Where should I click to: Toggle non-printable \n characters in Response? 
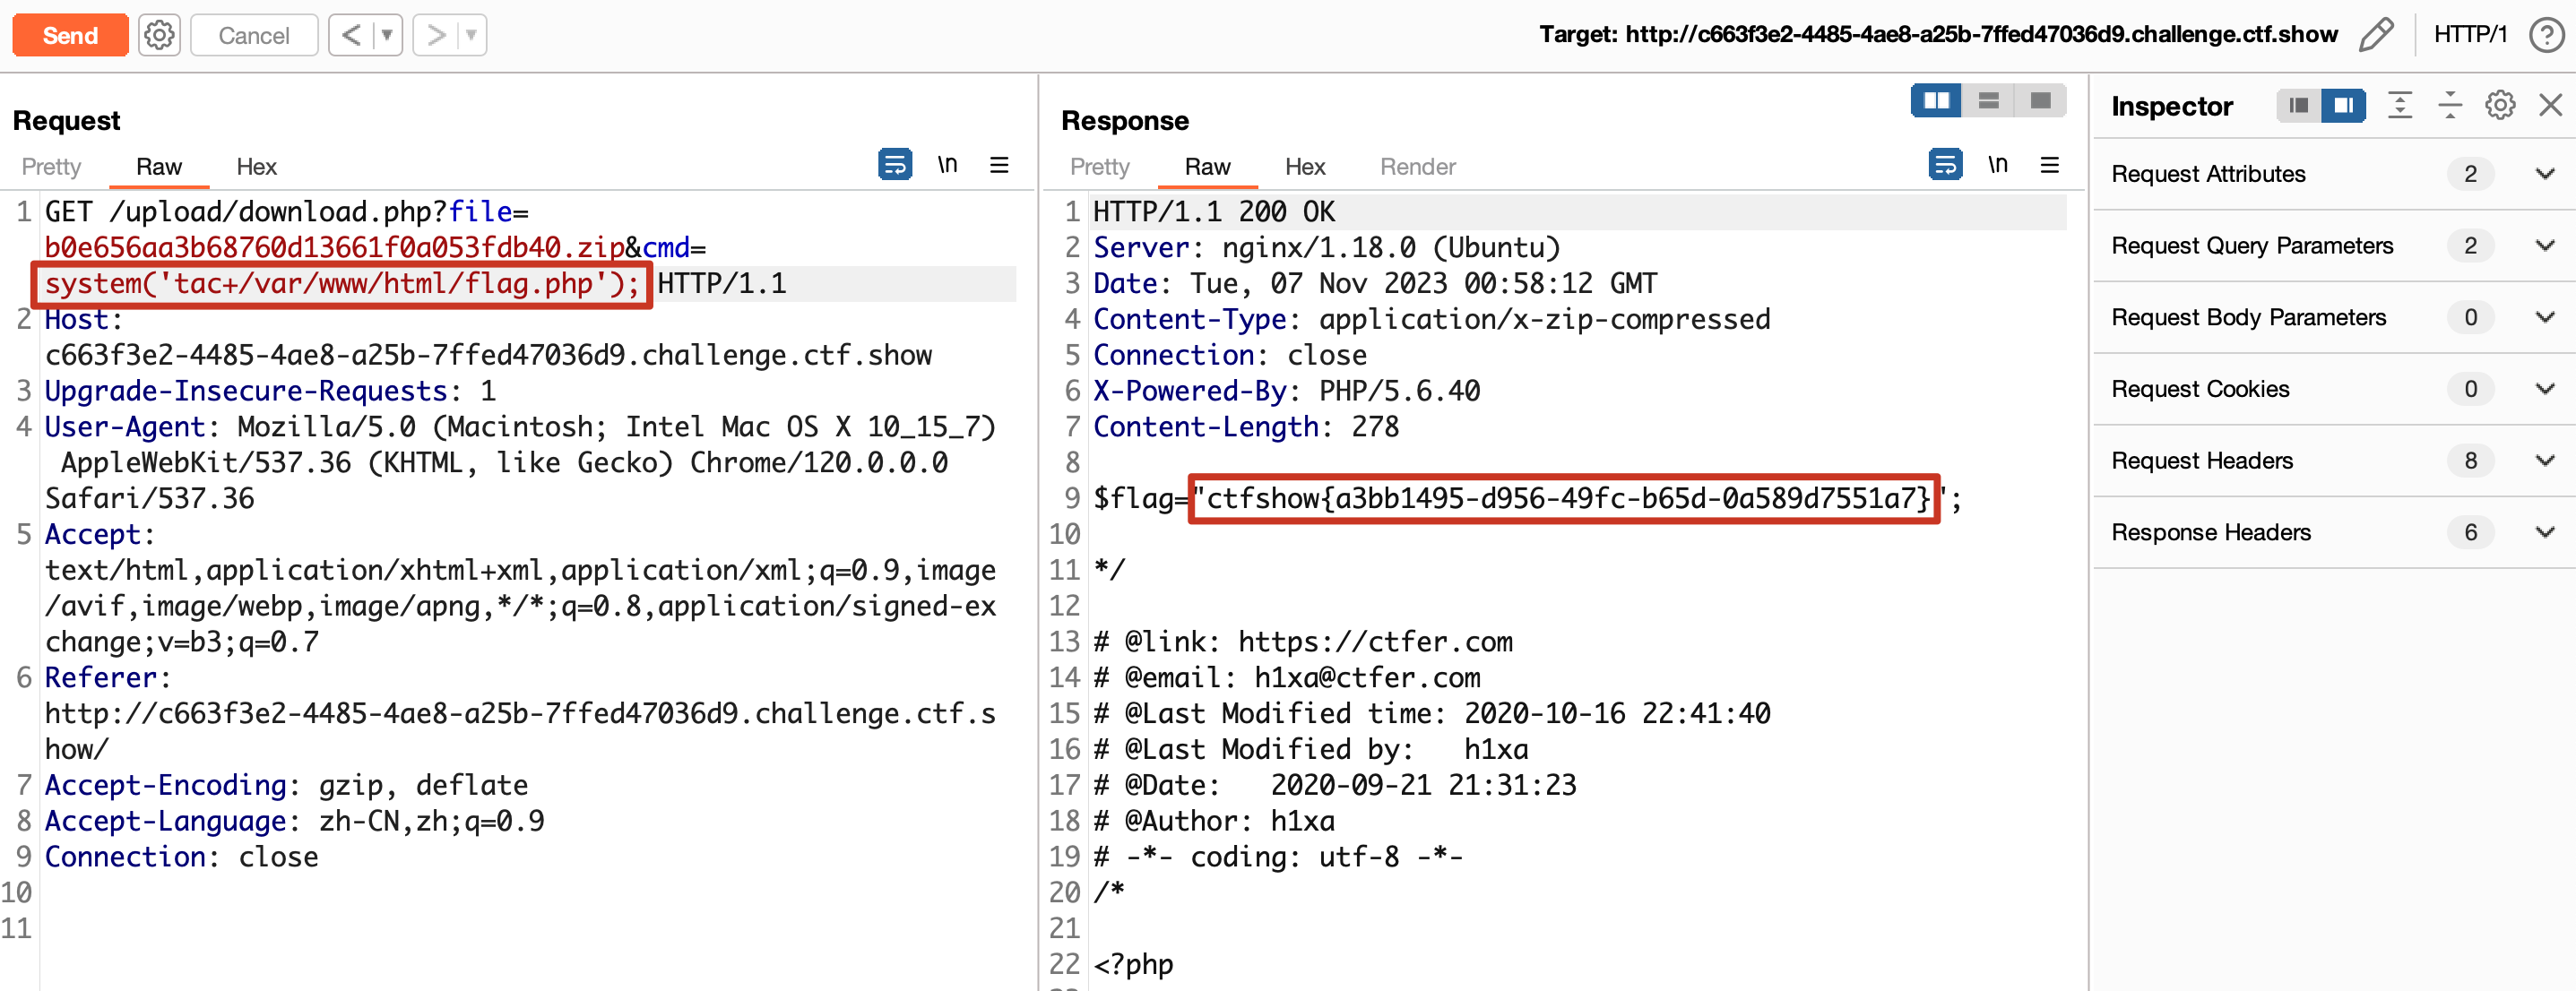click(1997, 164)
